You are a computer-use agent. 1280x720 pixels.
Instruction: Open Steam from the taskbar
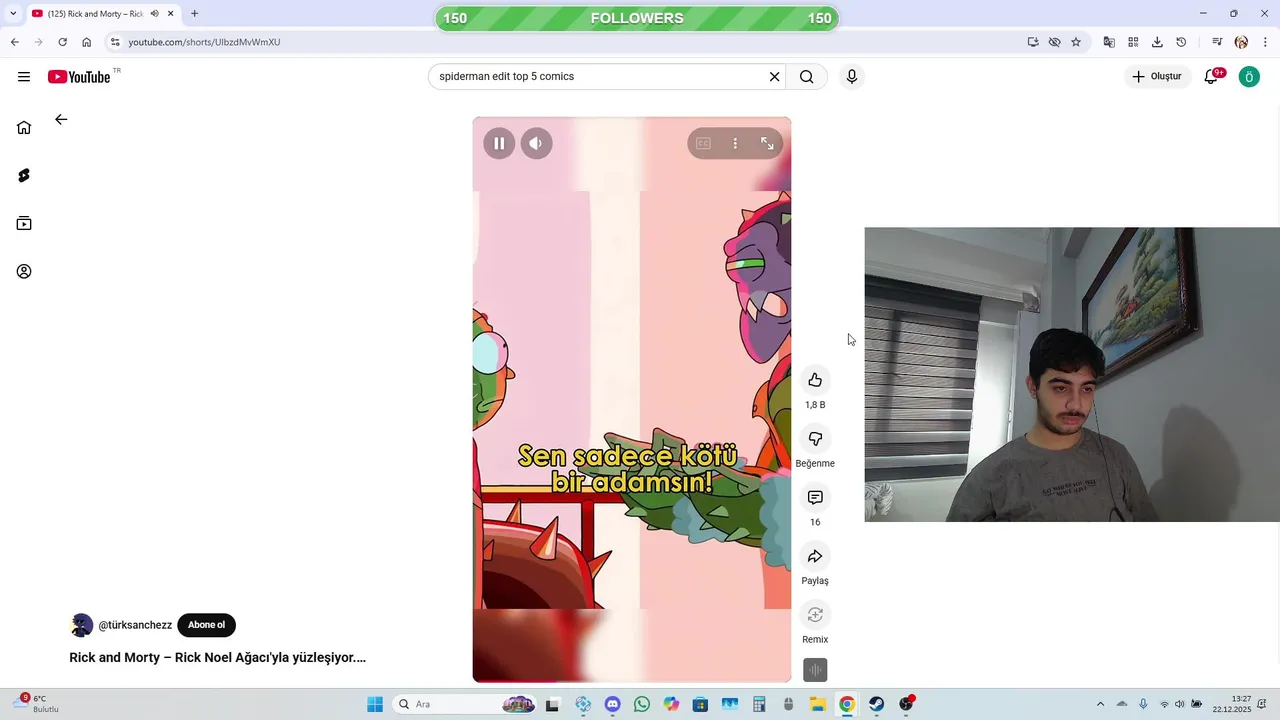[876, 704]
